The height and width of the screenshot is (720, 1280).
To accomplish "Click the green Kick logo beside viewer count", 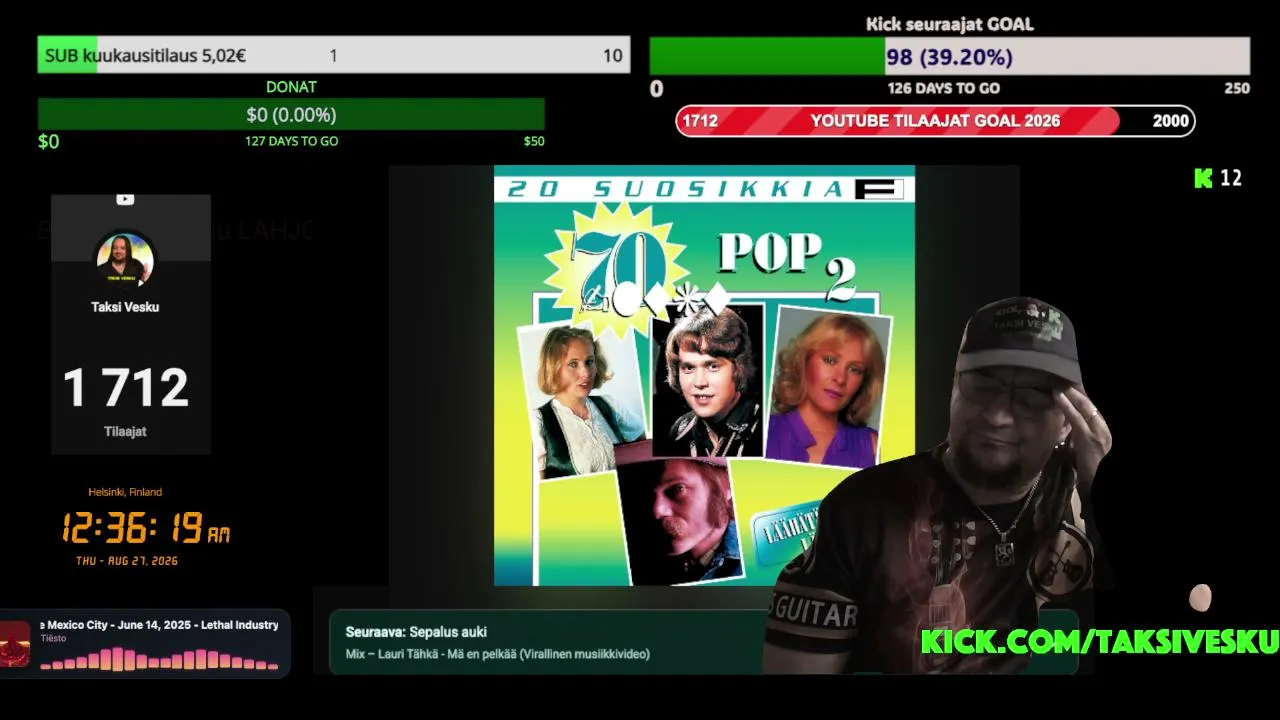I will 1203,178.
